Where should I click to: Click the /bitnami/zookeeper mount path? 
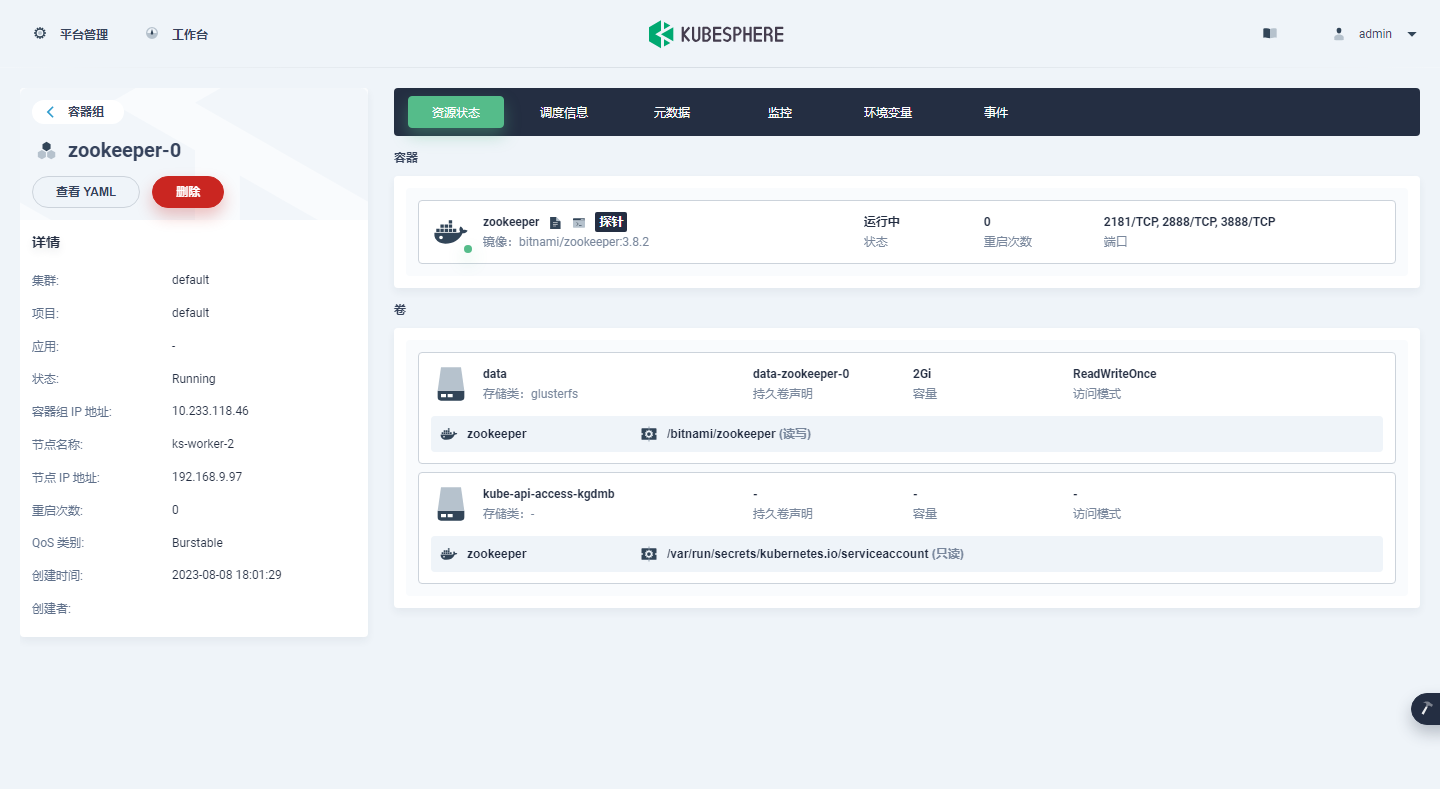721,434
